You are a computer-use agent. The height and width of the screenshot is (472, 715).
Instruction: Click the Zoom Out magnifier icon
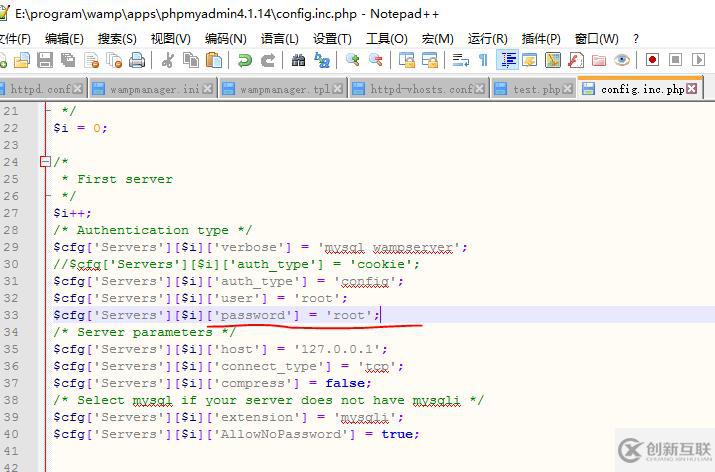376,60
